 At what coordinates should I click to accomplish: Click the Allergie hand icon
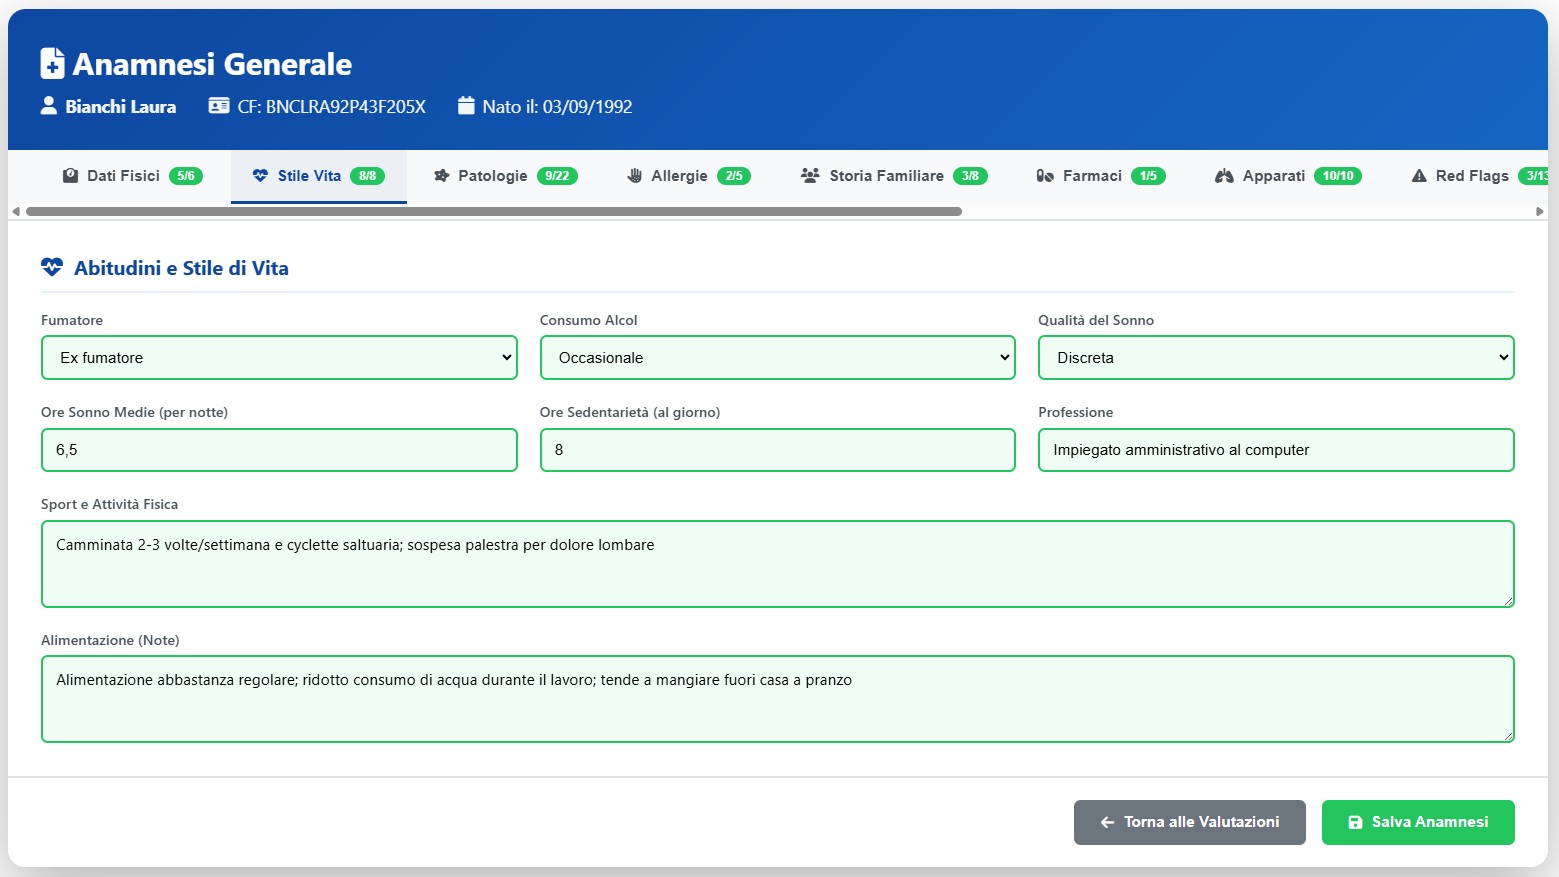tap(634, 176)
